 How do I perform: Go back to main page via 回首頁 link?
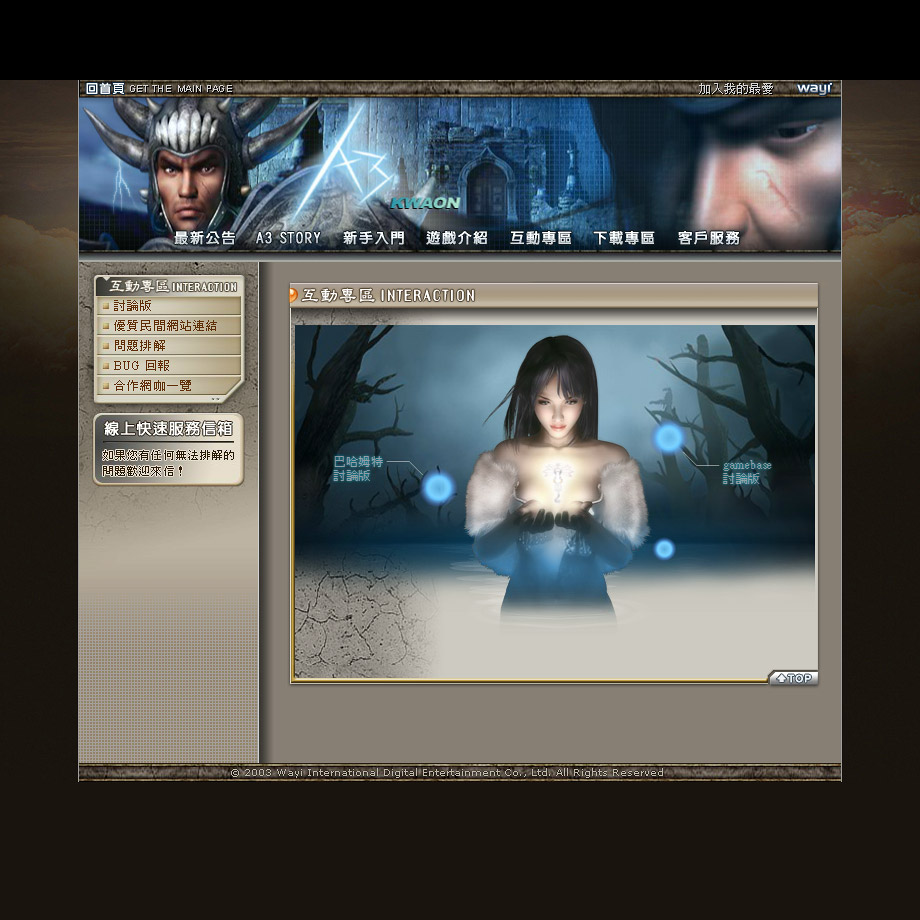[159, 89]
